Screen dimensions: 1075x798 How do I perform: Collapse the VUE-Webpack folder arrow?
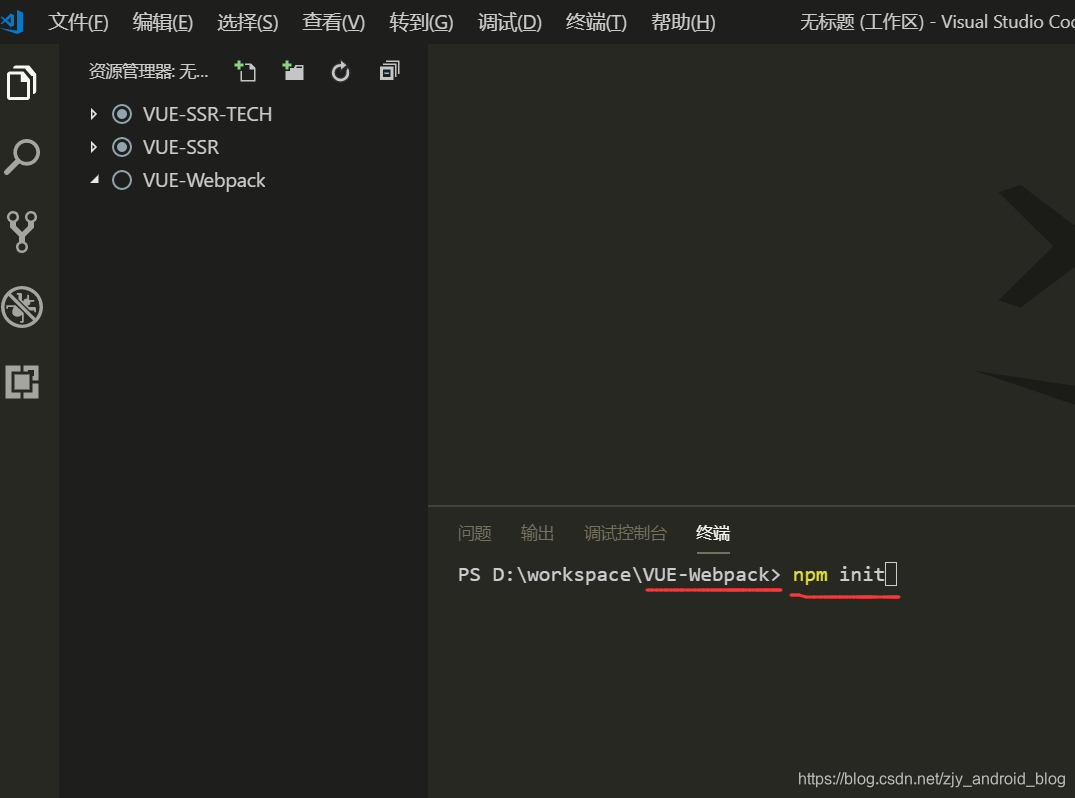95,180
